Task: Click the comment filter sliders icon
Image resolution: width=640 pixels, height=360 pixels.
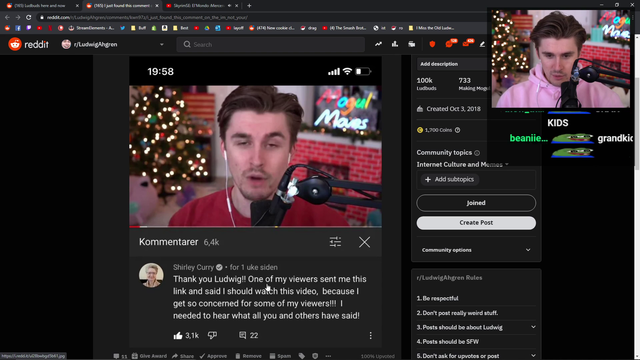Action: tap(335, 242)
